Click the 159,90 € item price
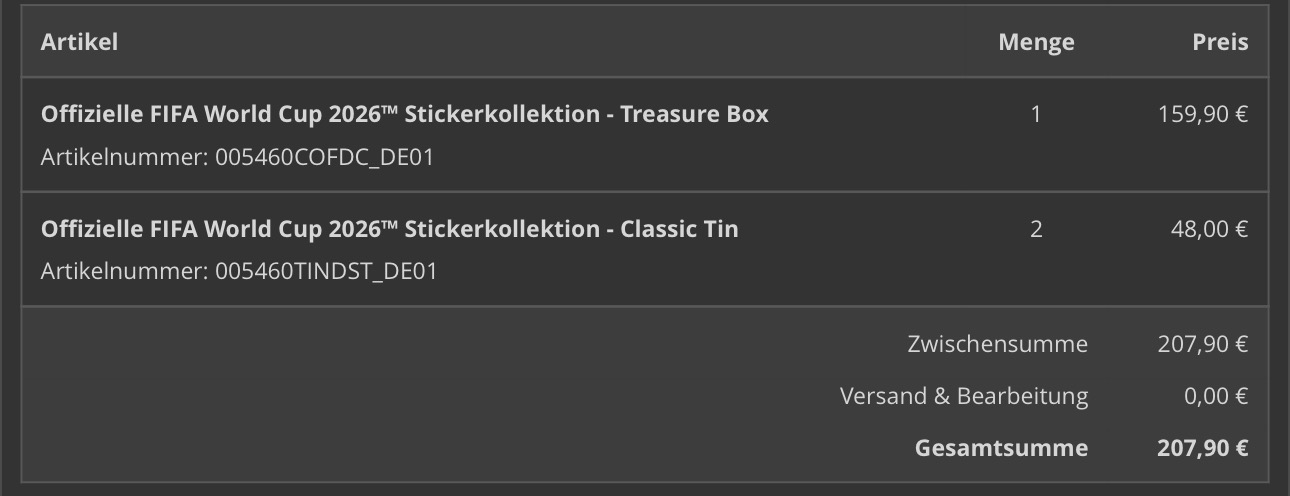1290x496 pixels. 1203,114
